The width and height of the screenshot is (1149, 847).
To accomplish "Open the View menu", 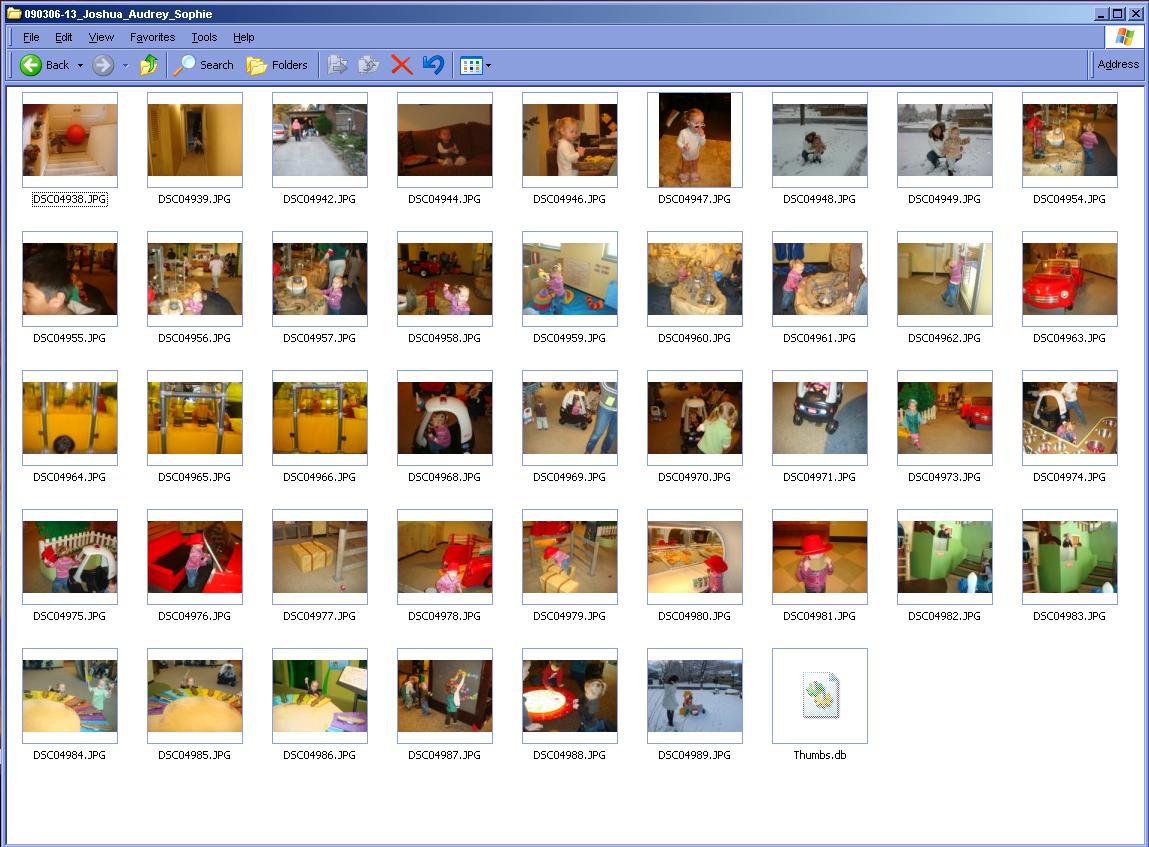I will point(101,37).
